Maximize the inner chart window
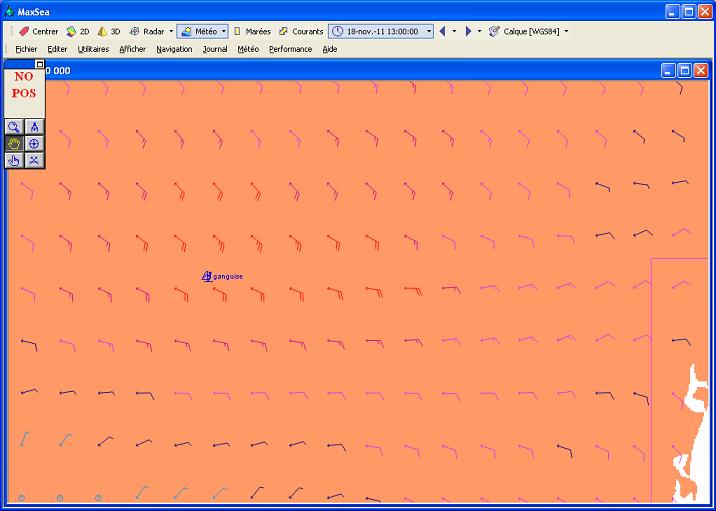The image size is (716, 511). (684, 70)
